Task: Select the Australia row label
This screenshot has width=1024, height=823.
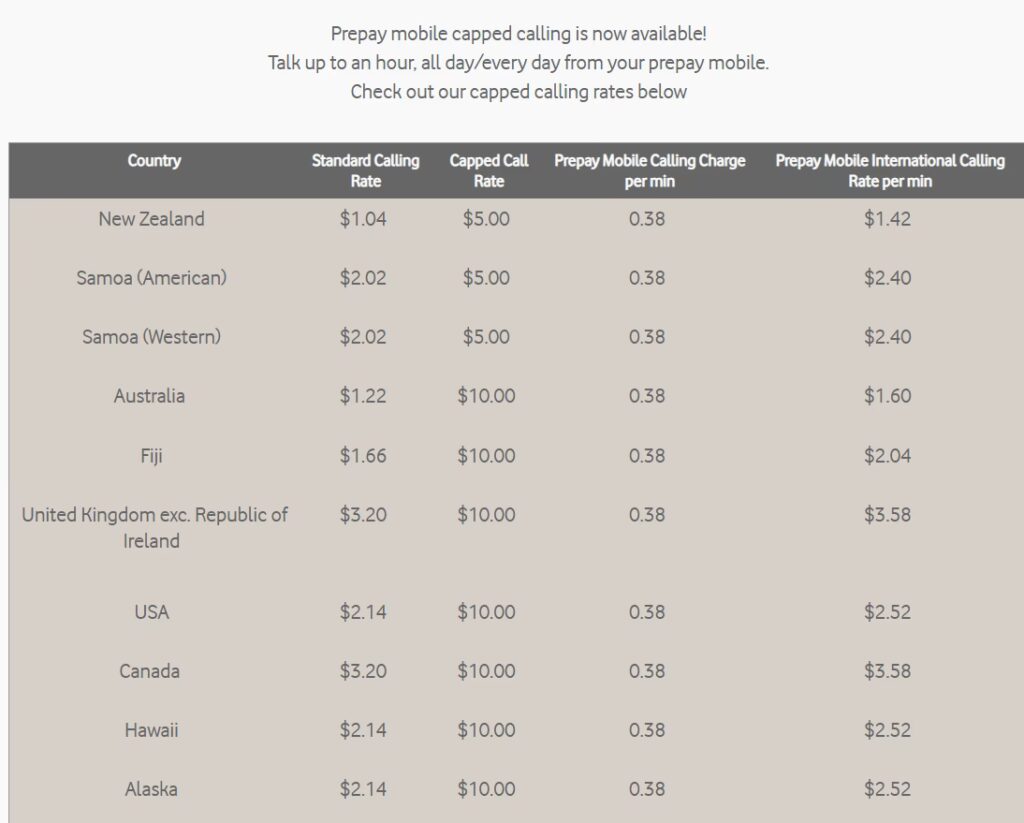Action: (x=149, y=396)
